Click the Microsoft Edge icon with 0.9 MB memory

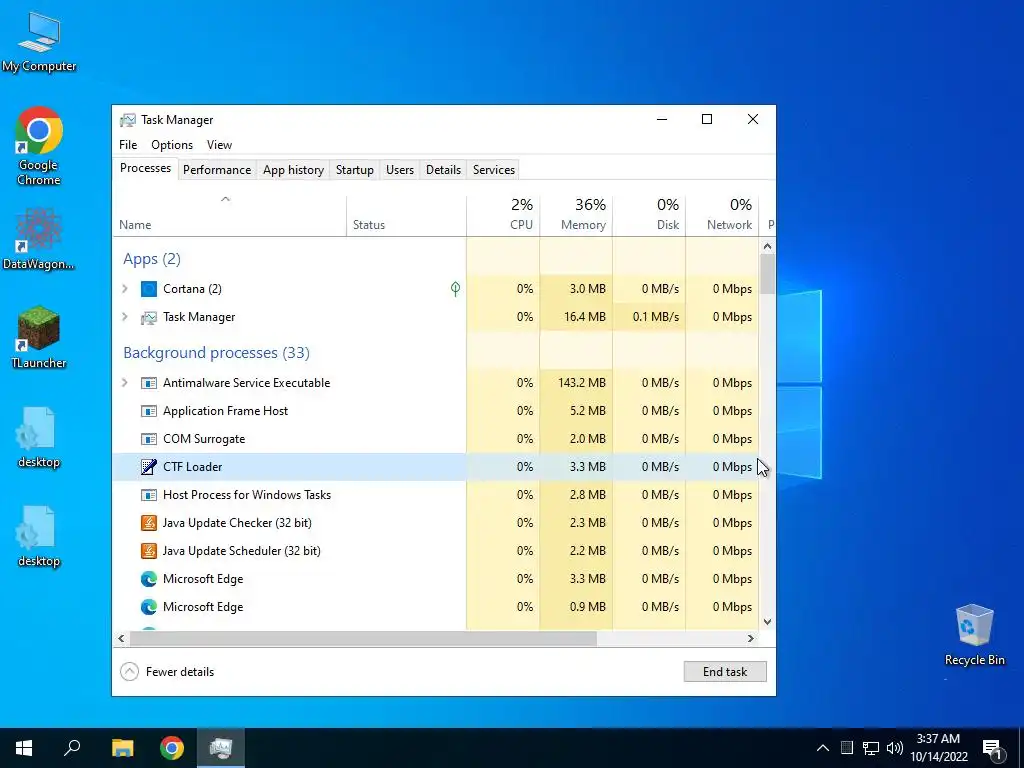[149, 607]
